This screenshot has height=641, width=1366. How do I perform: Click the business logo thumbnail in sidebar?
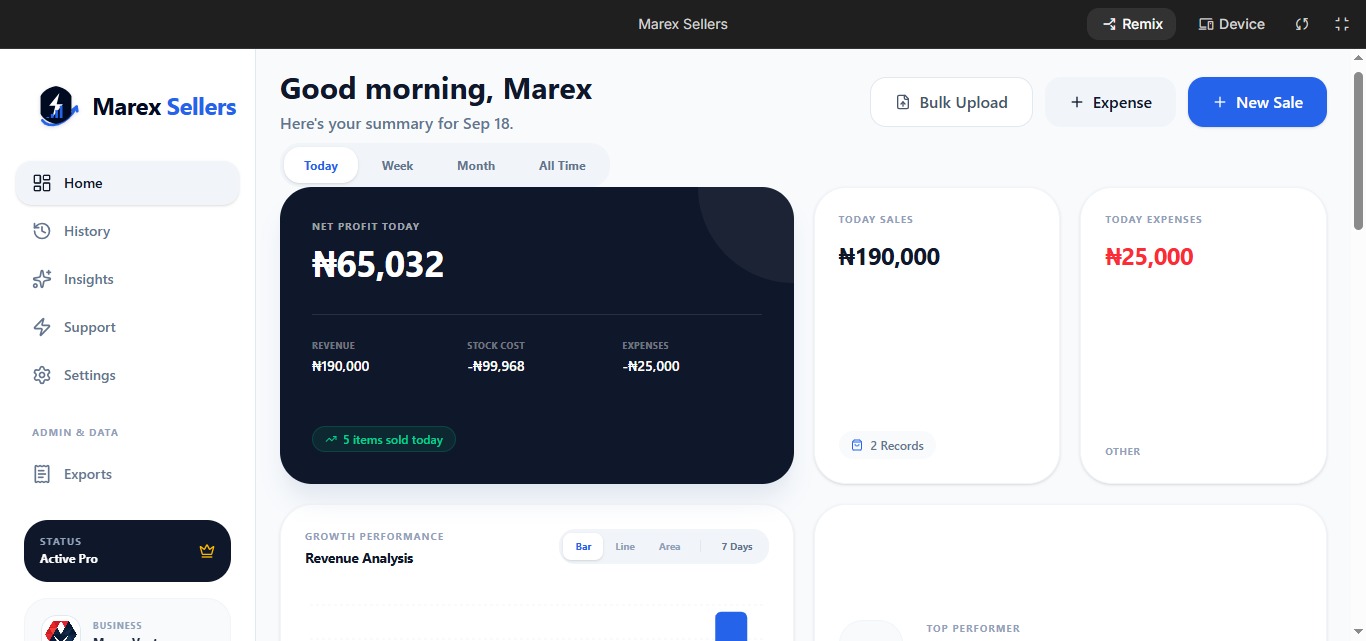(x=60, y=630)
